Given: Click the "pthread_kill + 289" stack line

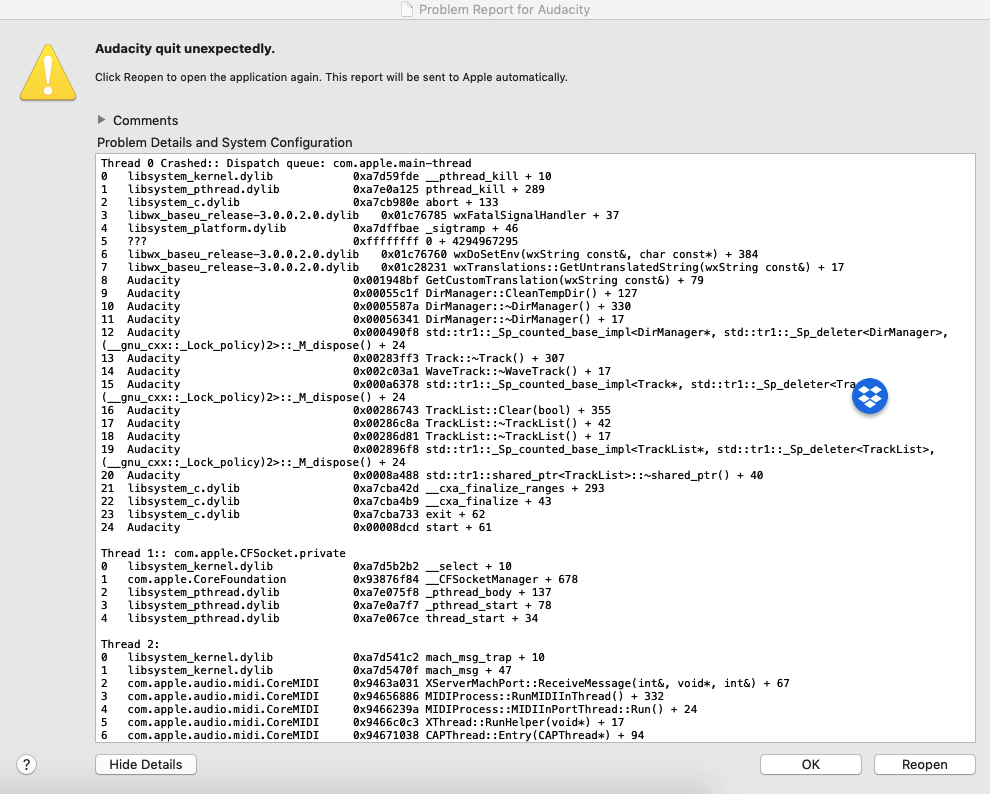Looking at the screenshot, I should point(323,189).
